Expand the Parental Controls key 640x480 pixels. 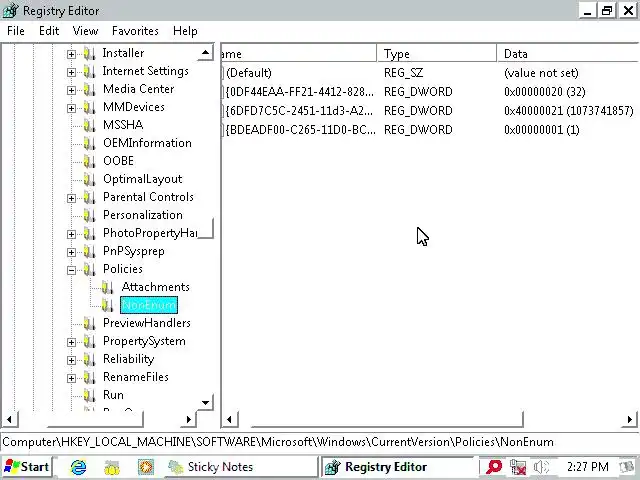click(x=71, y=198)
